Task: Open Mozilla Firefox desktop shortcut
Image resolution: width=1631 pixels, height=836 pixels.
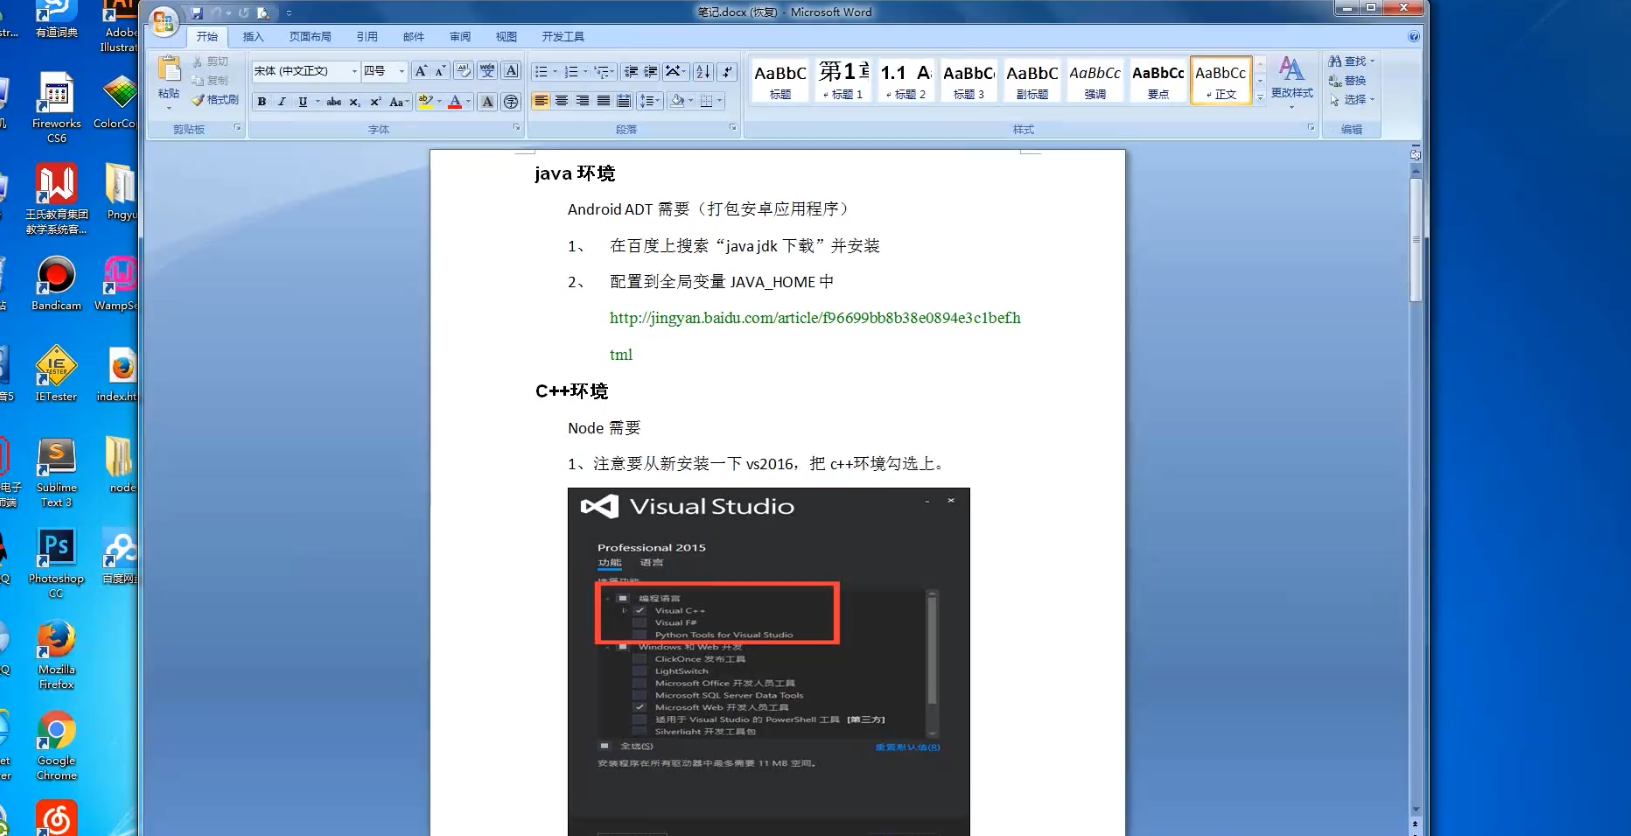Action: coord(56,655)
